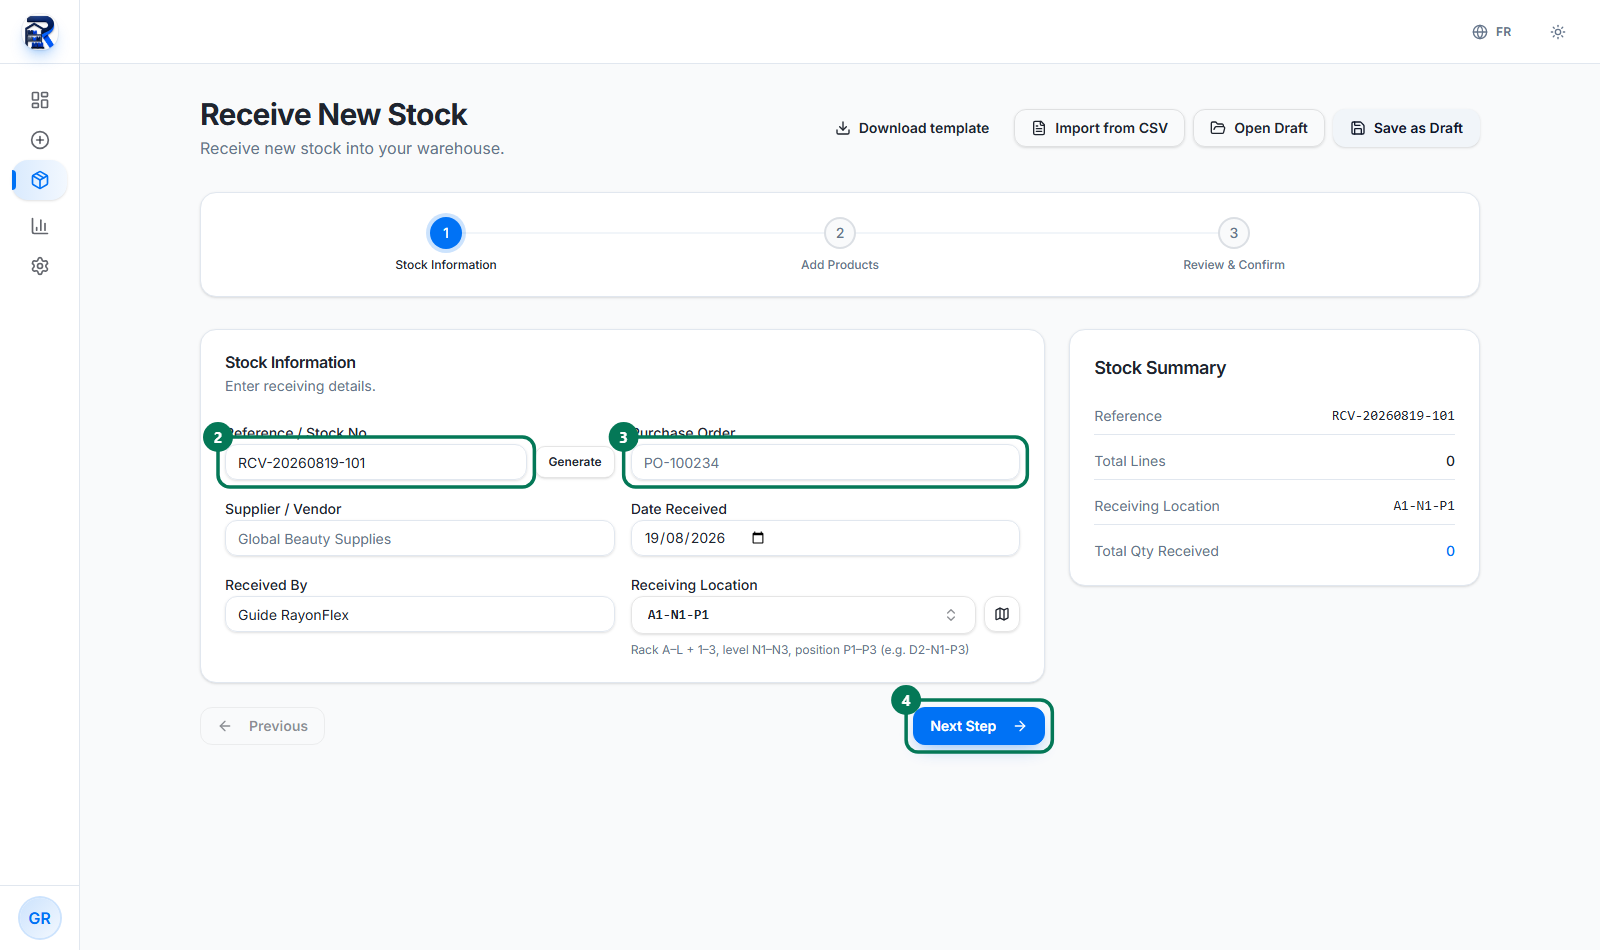Click the RCV-20260819-101 summary reference value
The image size is (1600, 950).
coord(1393,416)
